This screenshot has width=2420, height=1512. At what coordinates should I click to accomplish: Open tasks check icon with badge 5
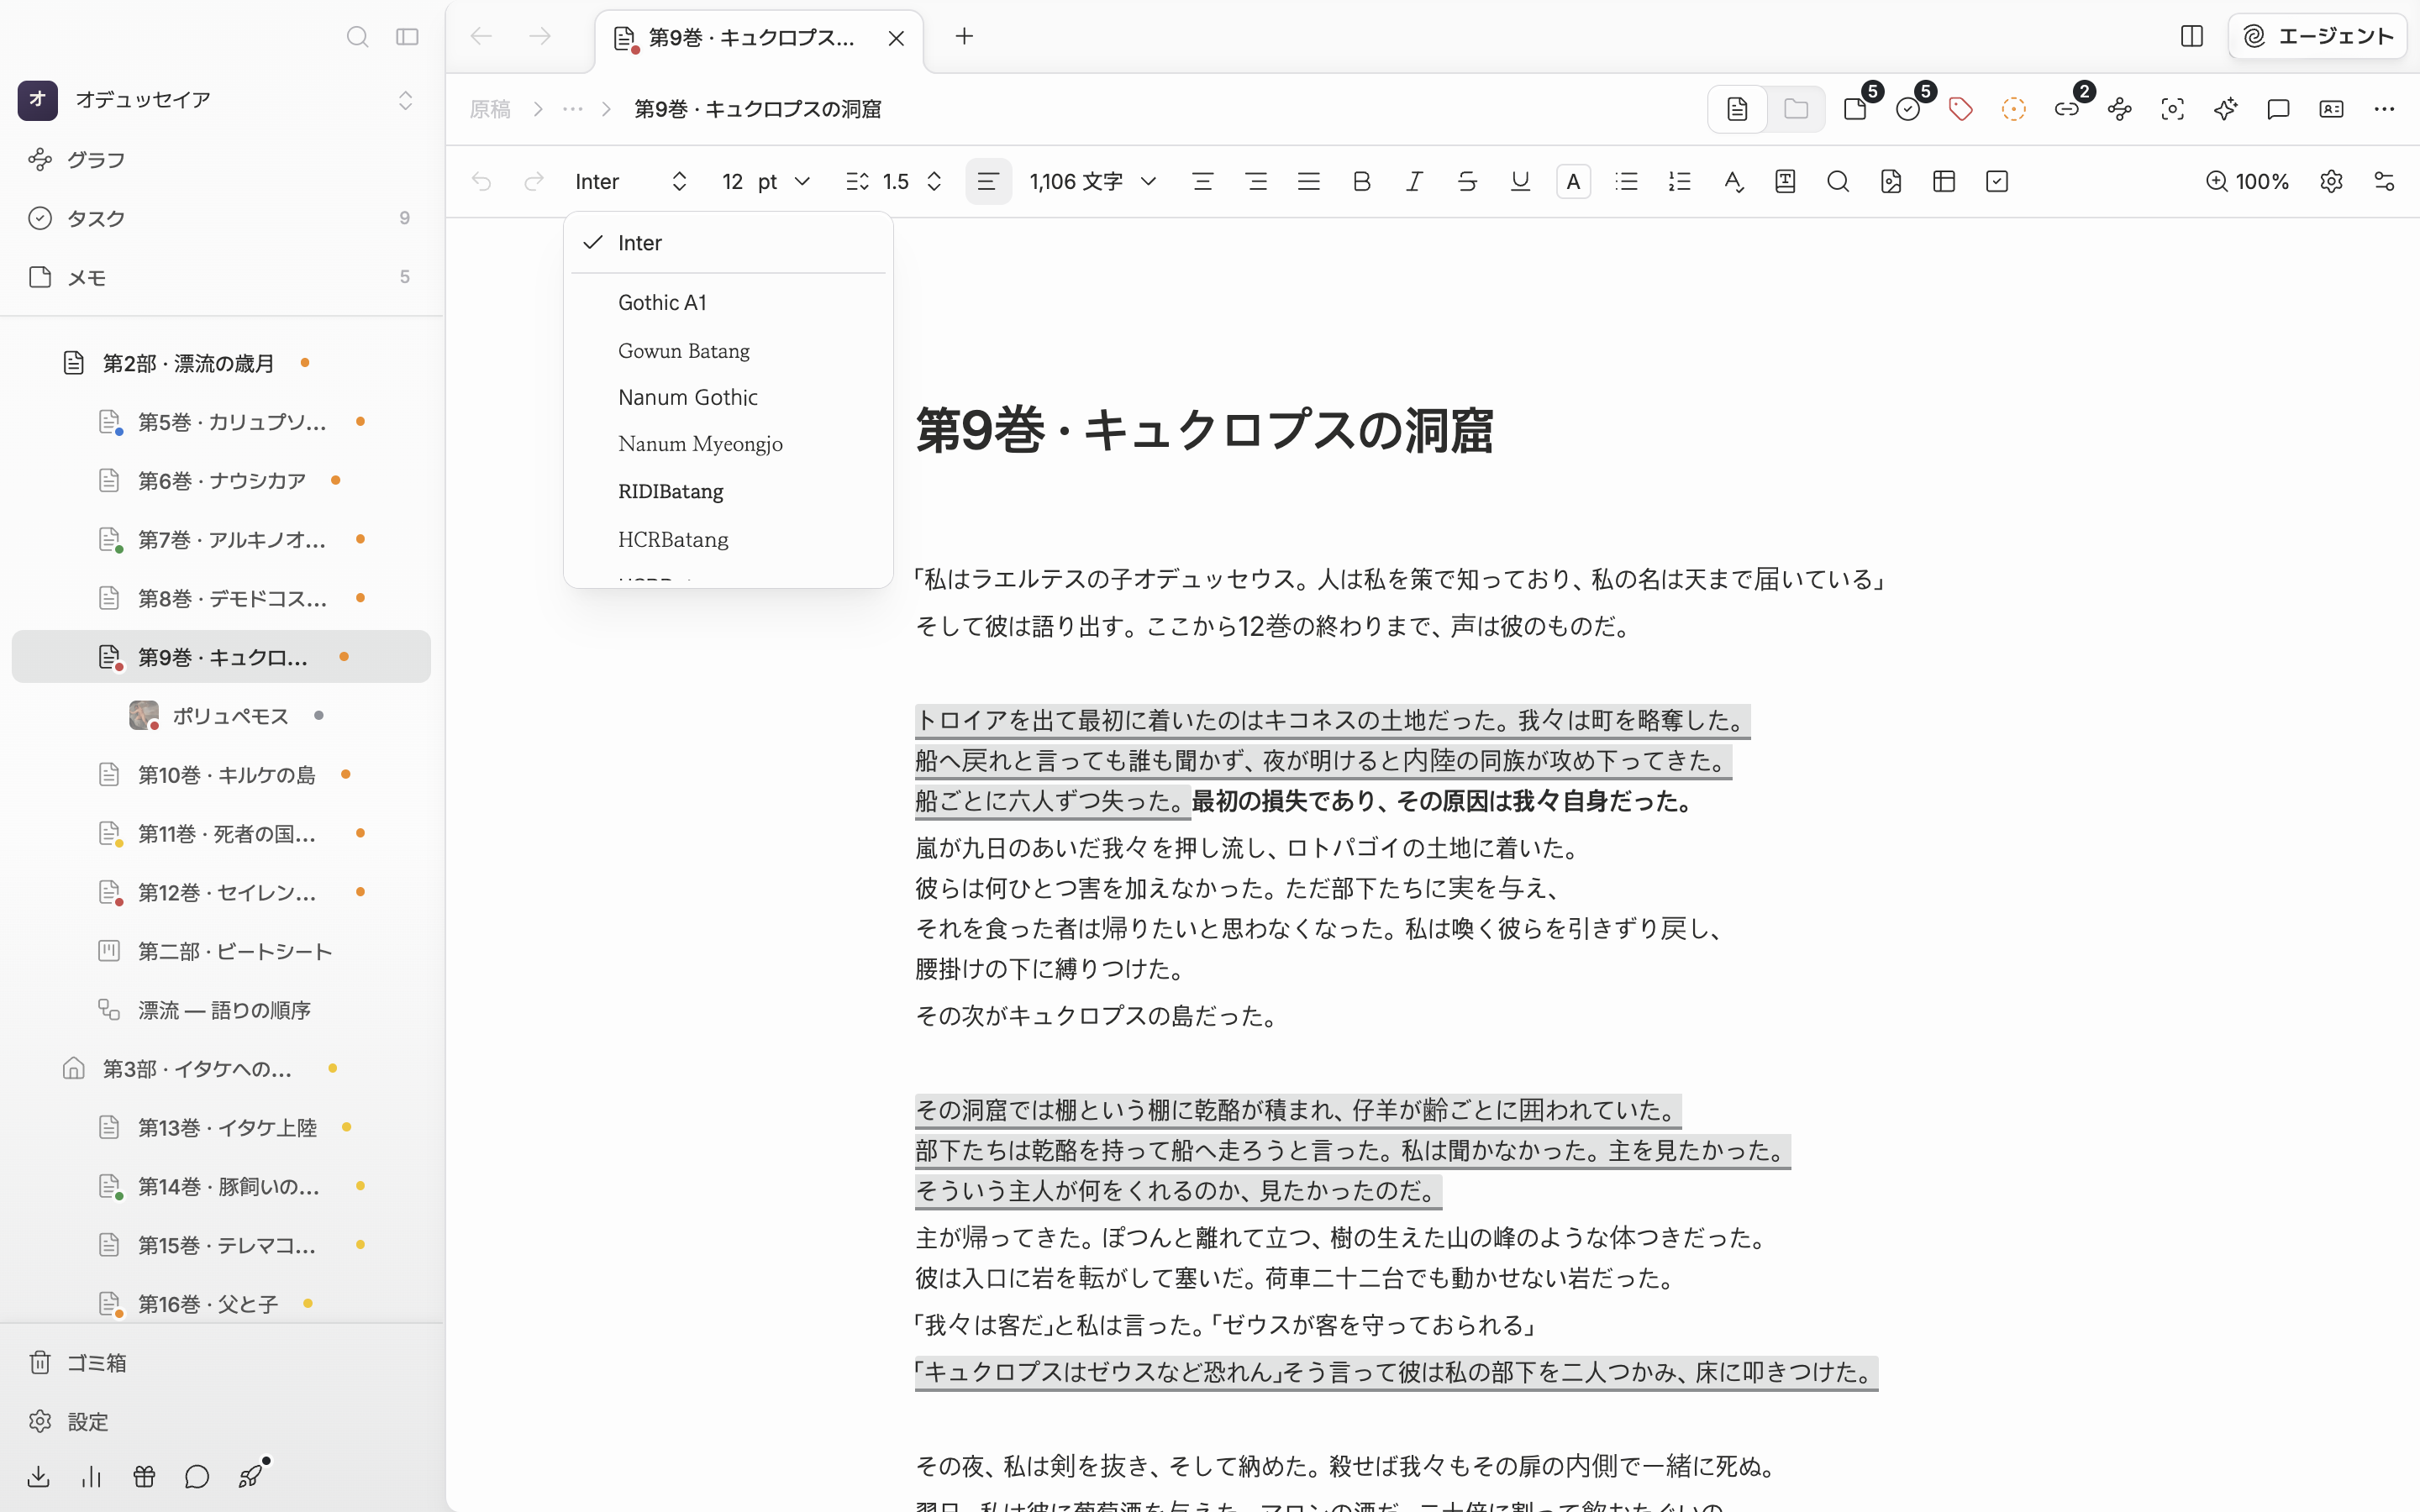1909,109
